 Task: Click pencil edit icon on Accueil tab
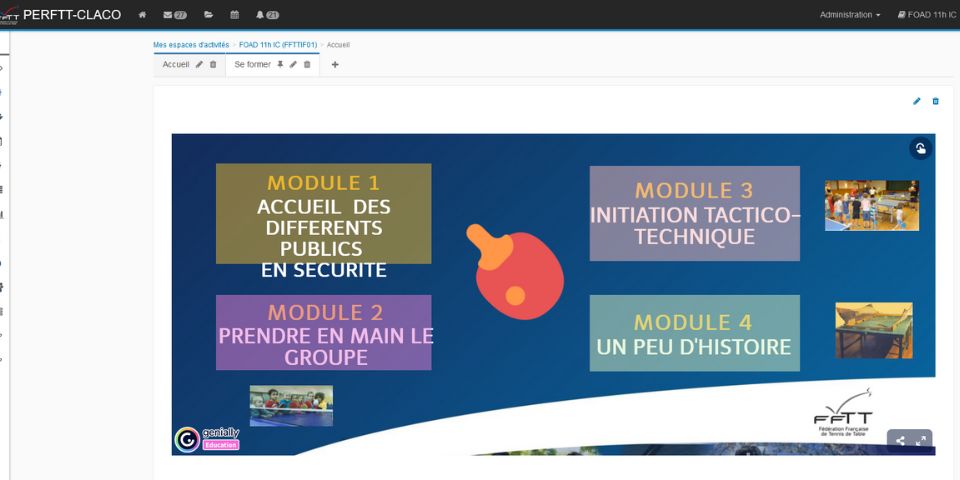(199, 64)
